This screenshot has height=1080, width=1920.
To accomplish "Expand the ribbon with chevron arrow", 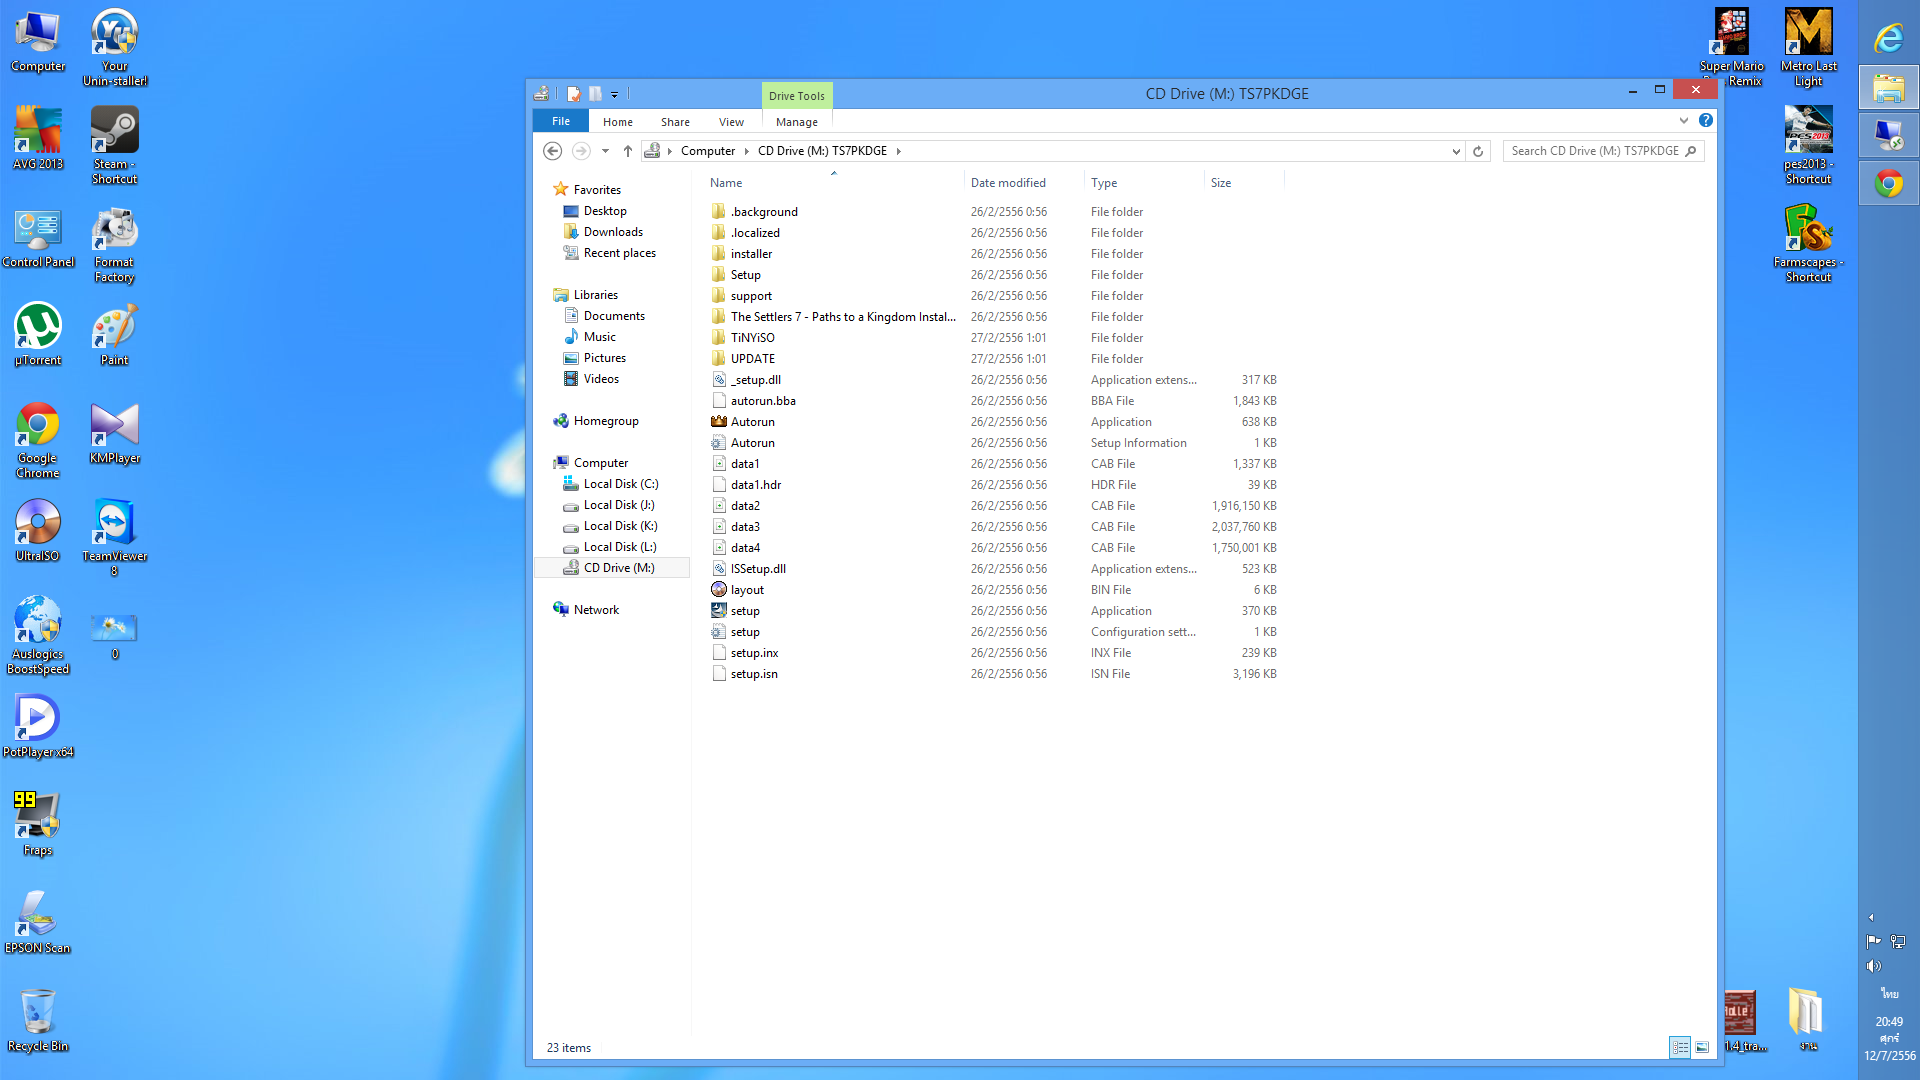I will click(x=1684, y=120).
